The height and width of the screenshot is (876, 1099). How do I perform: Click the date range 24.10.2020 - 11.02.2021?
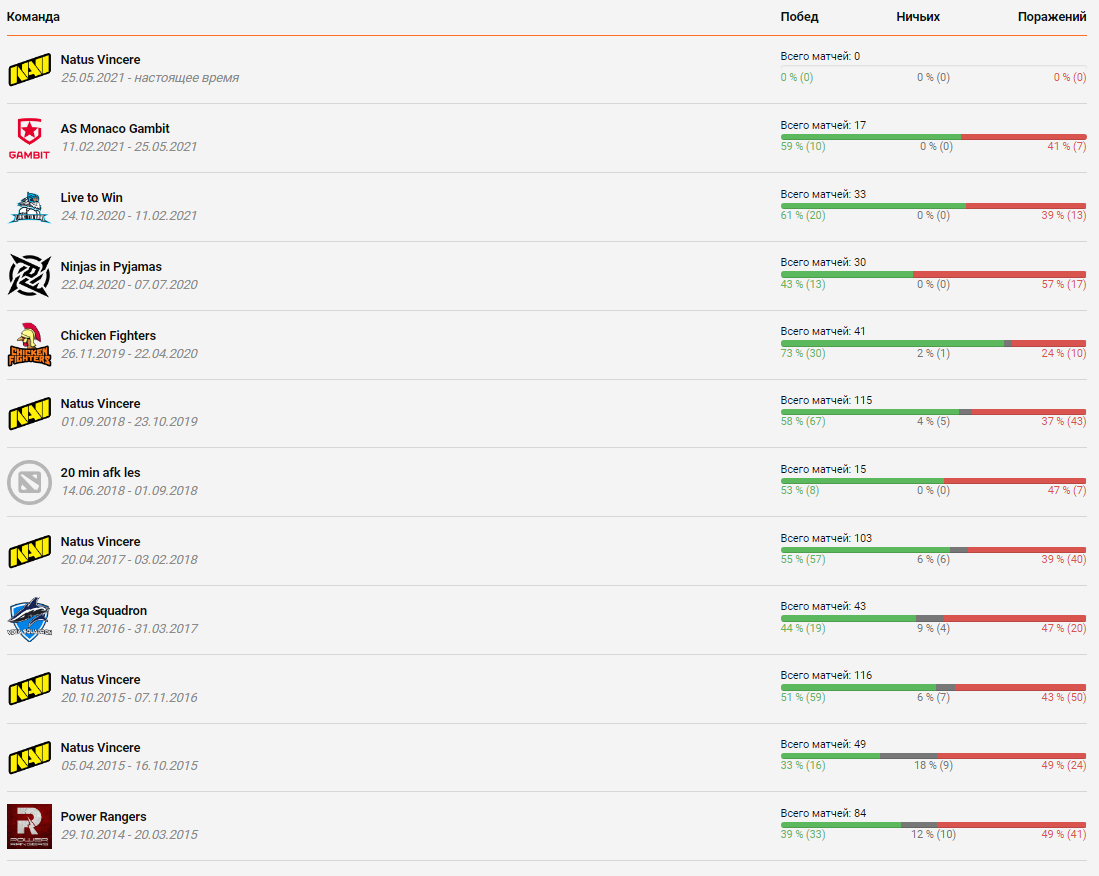(129, 216)
